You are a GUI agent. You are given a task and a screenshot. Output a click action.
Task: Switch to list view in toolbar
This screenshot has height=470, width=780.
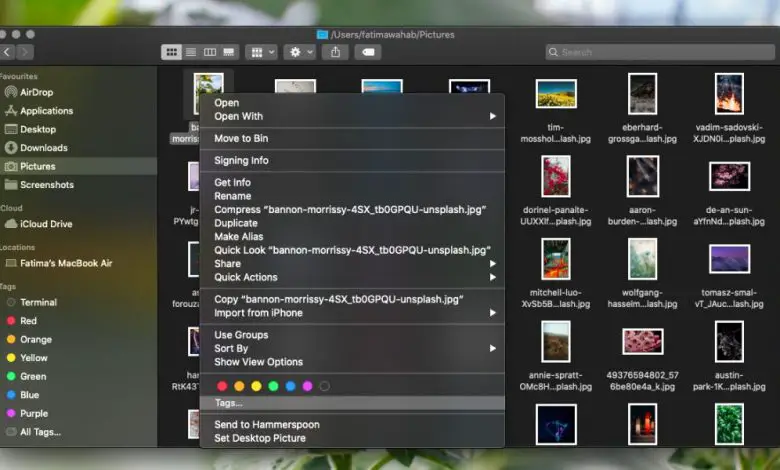point(190,51)
